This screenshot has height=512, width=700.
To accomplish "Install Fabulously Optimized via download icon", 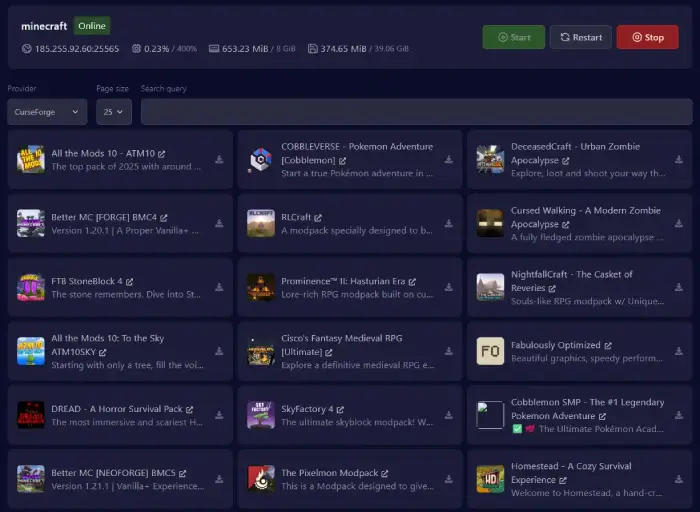I will 679,351.
